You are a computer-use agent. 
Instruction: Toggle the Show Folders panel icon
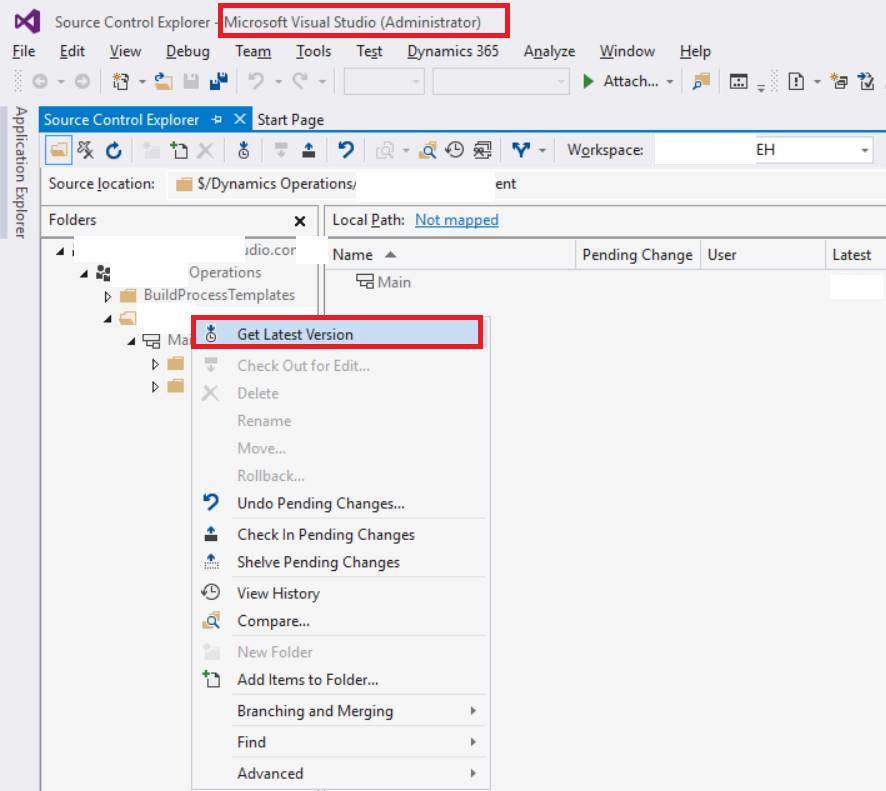point(58,150)
